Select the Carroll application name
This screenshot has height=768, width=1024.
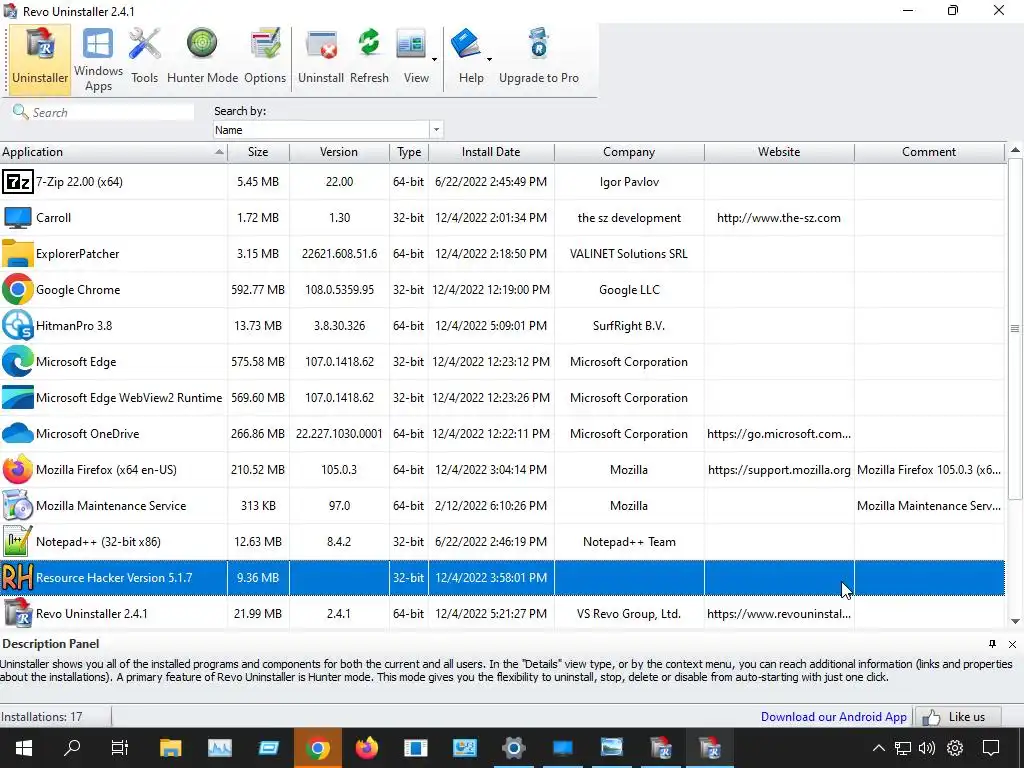[x=54, y=217]
